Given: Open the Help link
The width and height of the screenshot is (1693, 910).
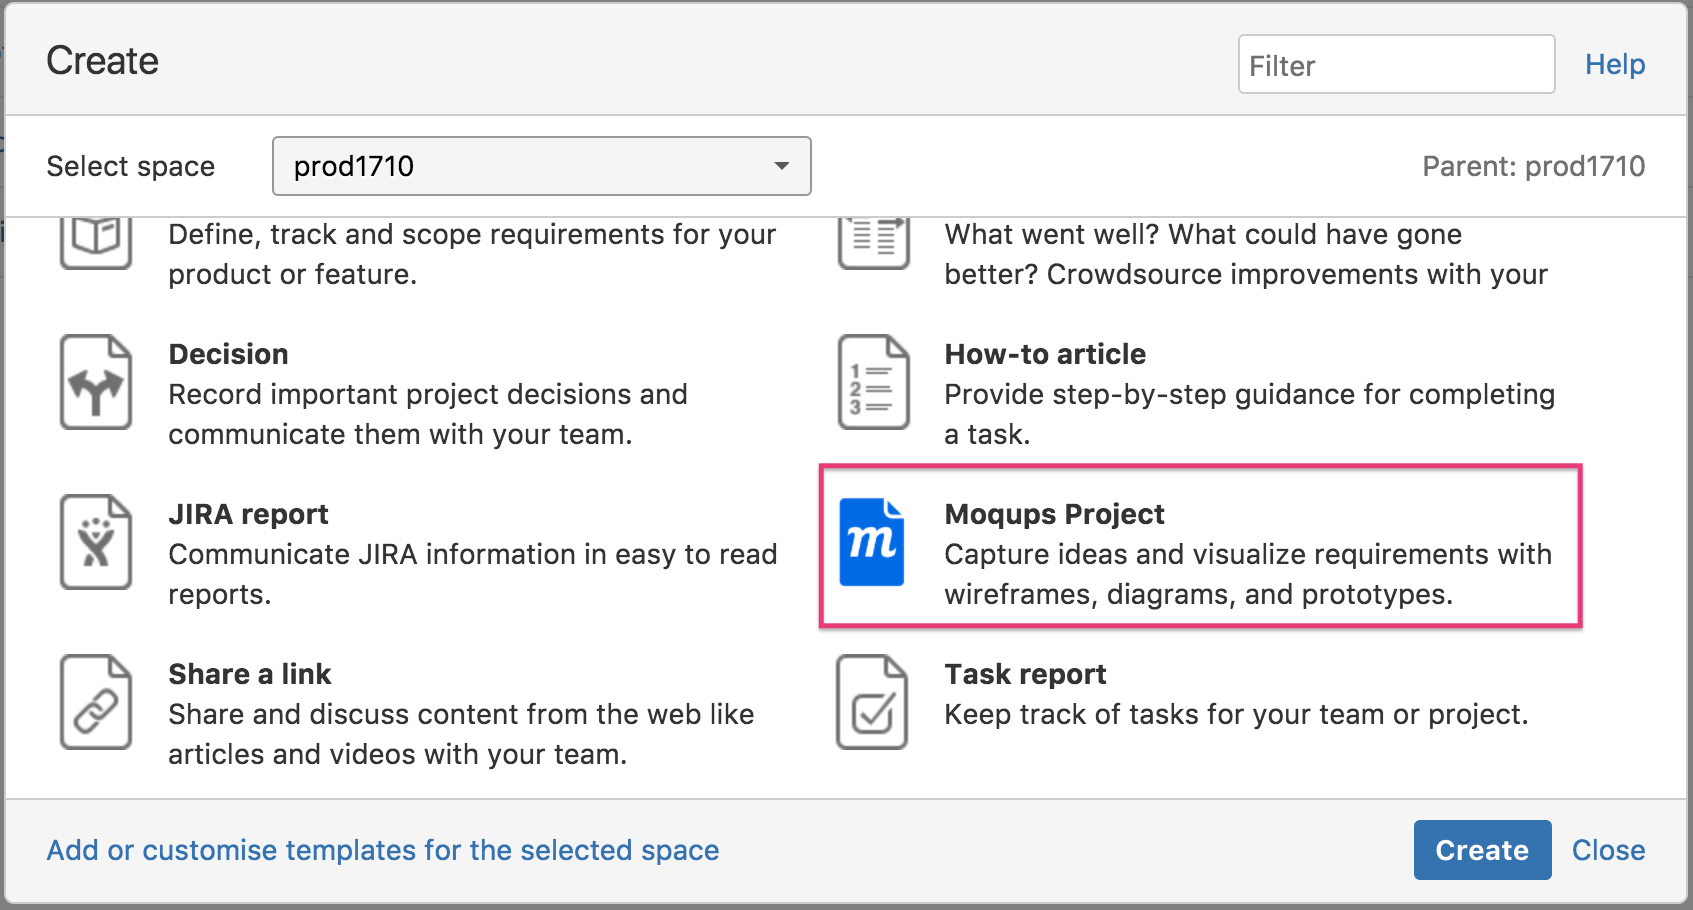Looking at the screenshot, I should (1615, 65).
